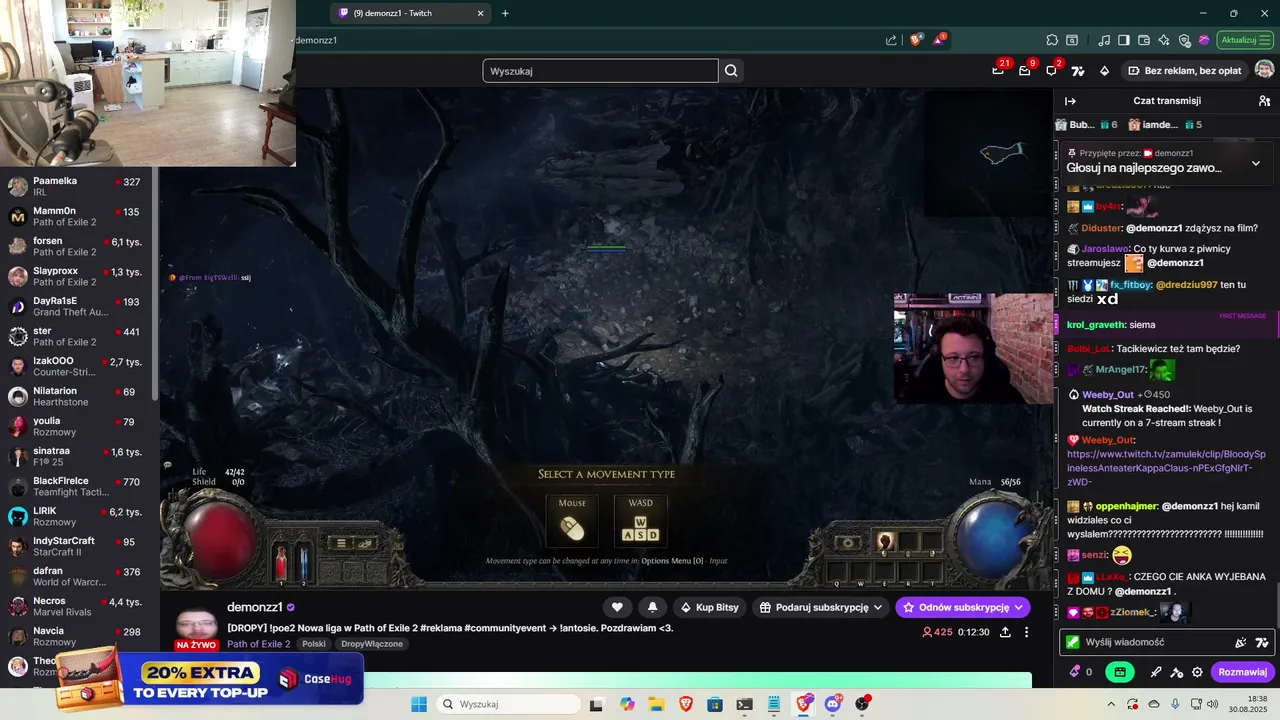
Task: Open Twitch notifications inbox with 9 badge
Action: (x=1025, y=70)
